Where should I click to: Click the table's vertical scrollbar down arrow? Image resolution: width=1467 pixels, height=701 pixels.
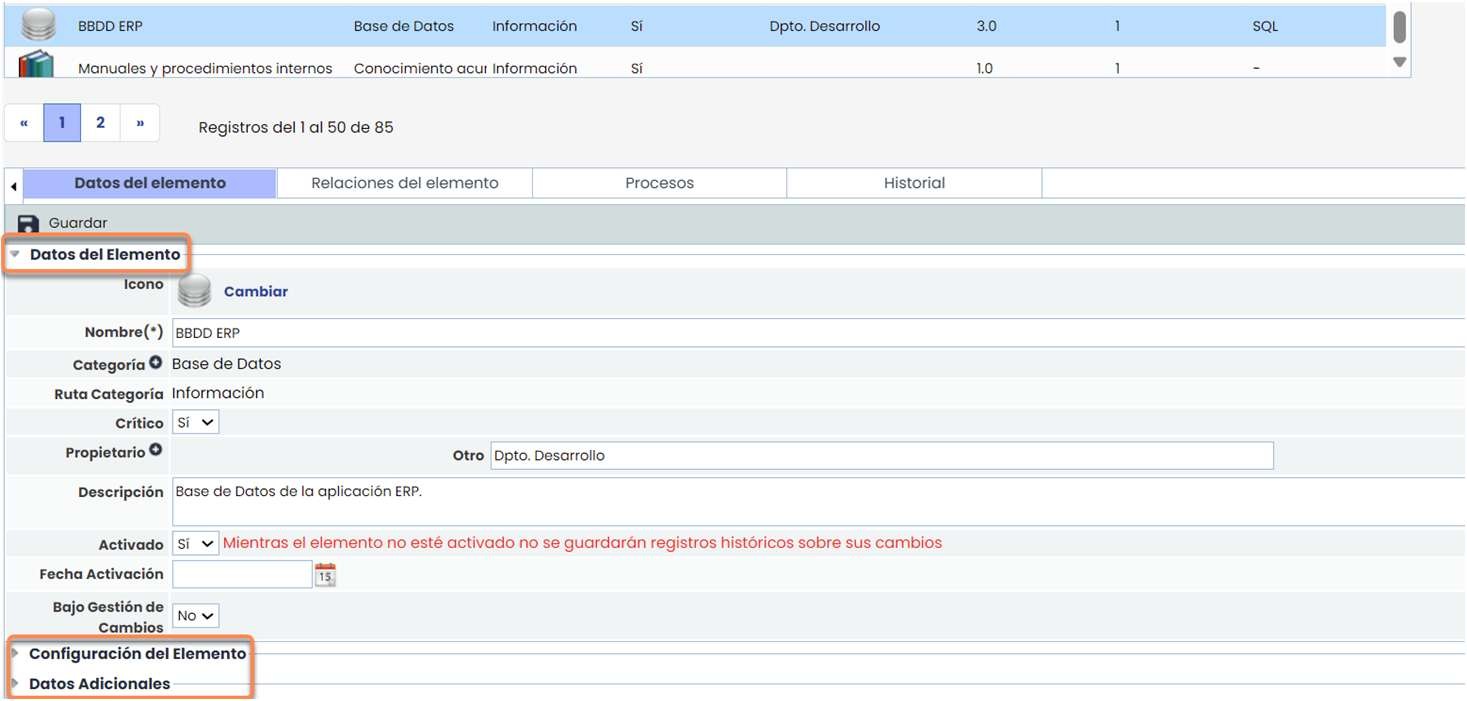[x=1399, y=62]
